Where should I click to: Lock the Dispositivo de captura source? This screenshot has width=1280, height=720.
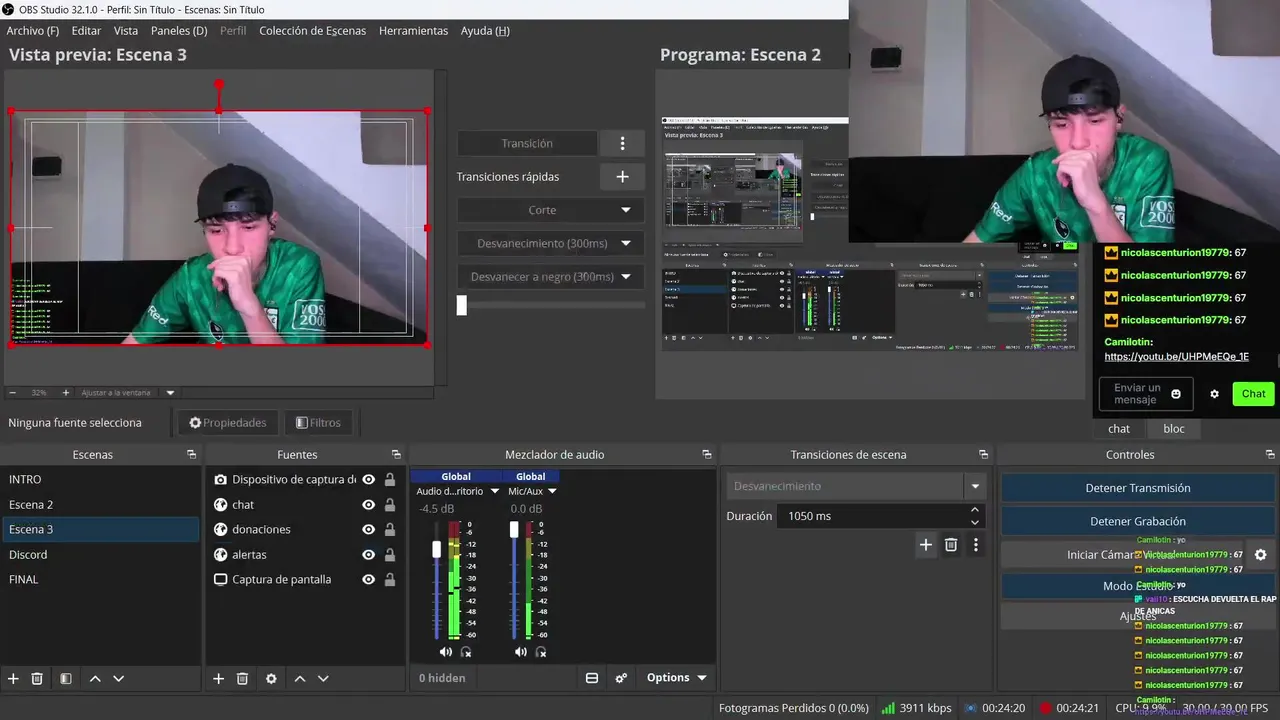pos(390,479)
